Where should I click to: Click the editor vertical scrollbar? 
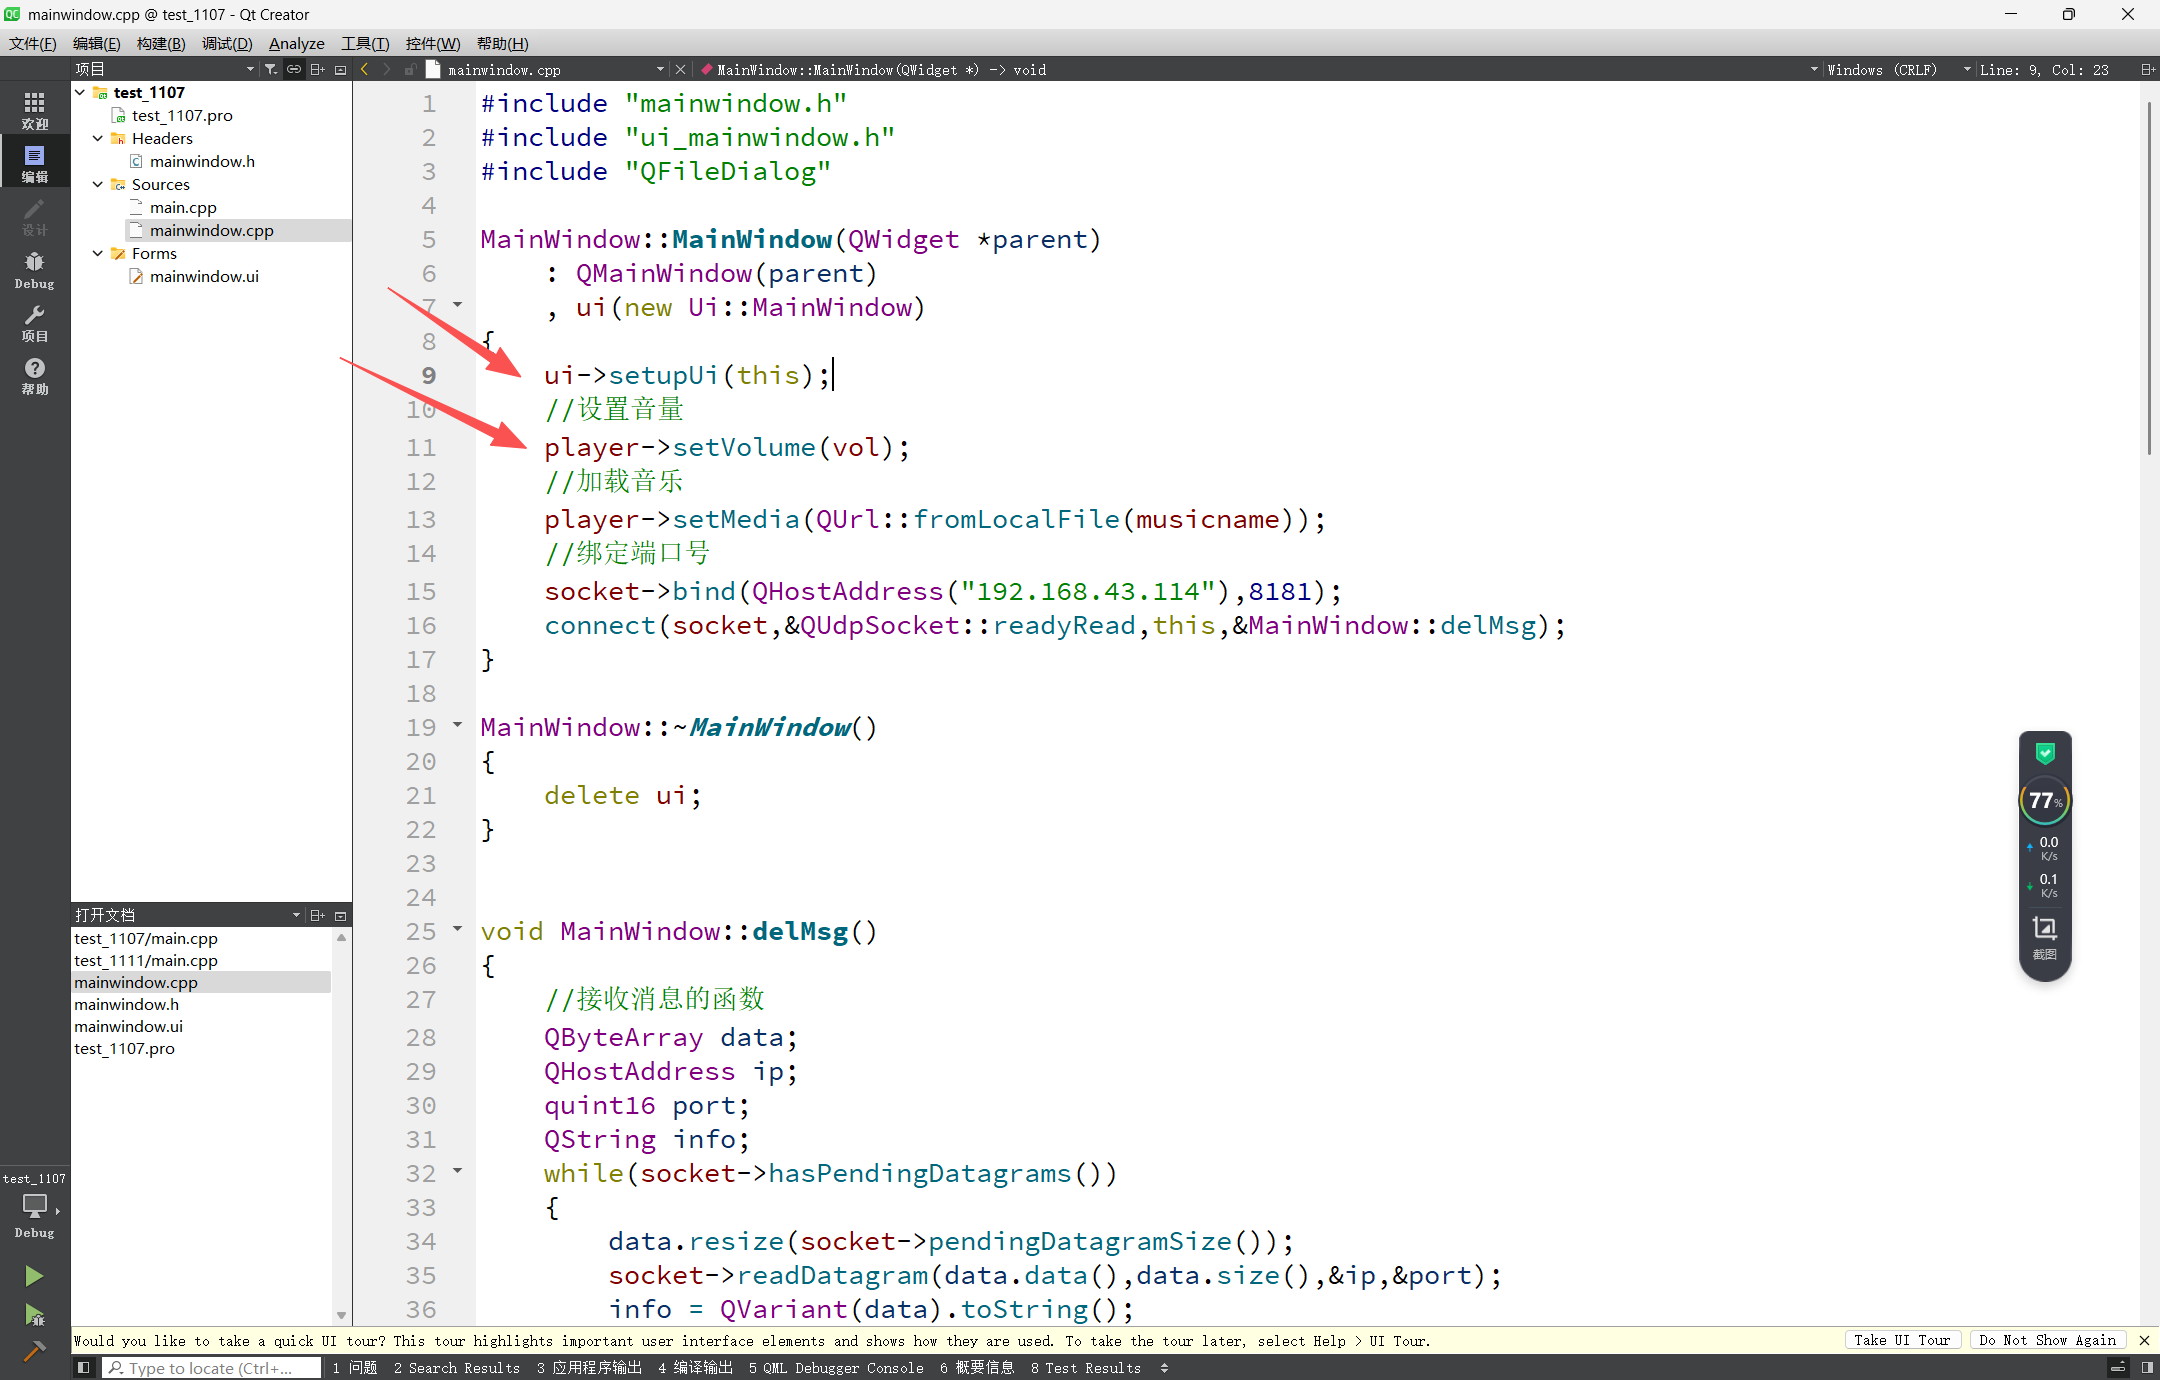[x=2148, y=280]
